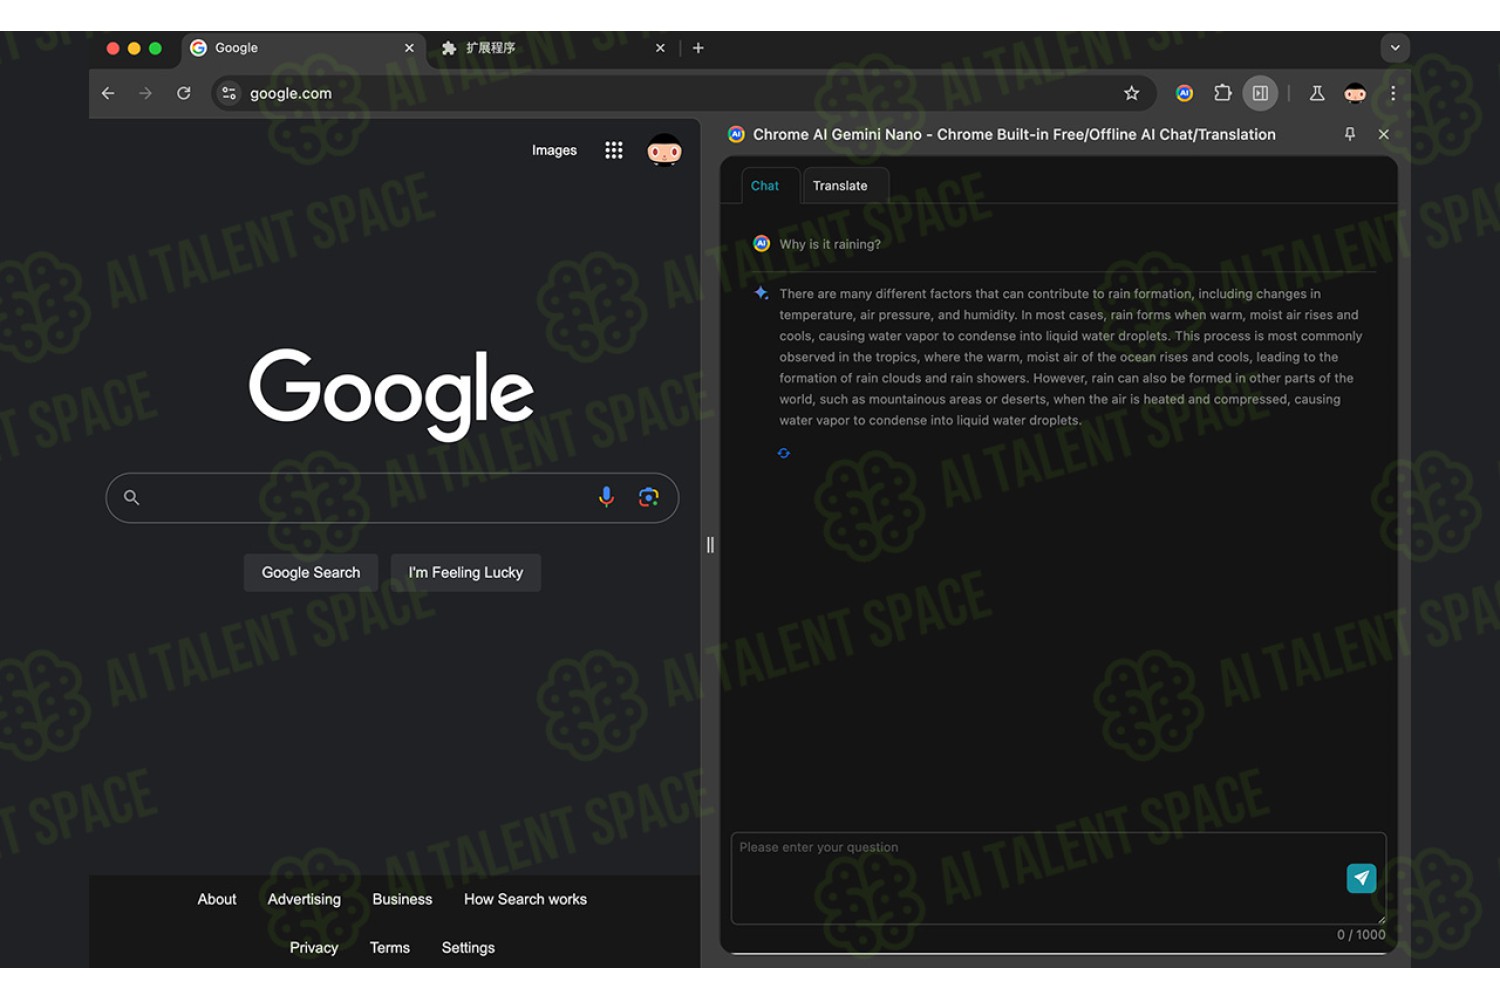Click the side panel title icon
Viewport: 1500px width, 1000px height.
tap(736, 134)
